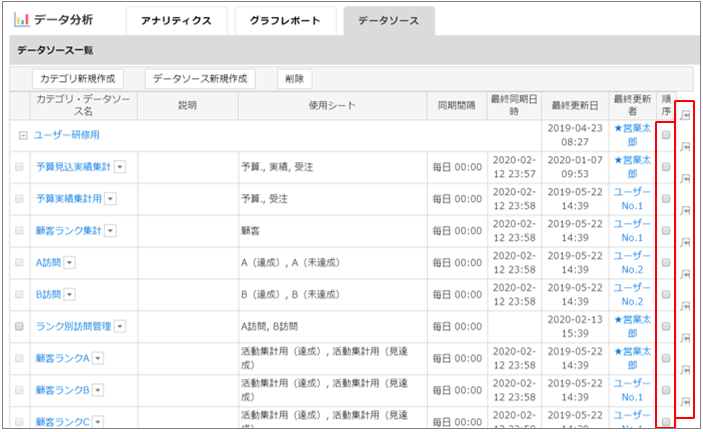Check the 順序 checkbox in the ユーザー研修用 row
Viewport: 703px width, 432px height.
666,135
